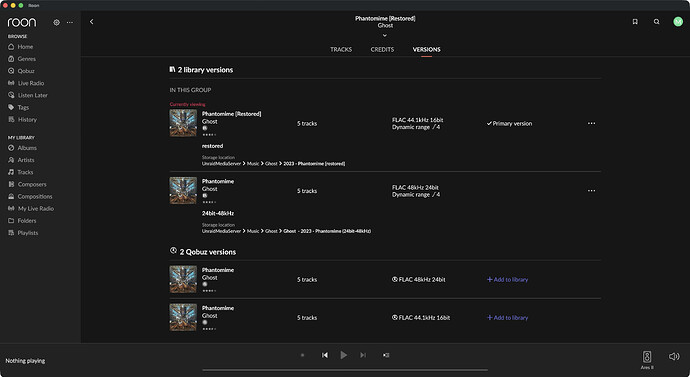Switch to the Tracks tab

(341, 49)
